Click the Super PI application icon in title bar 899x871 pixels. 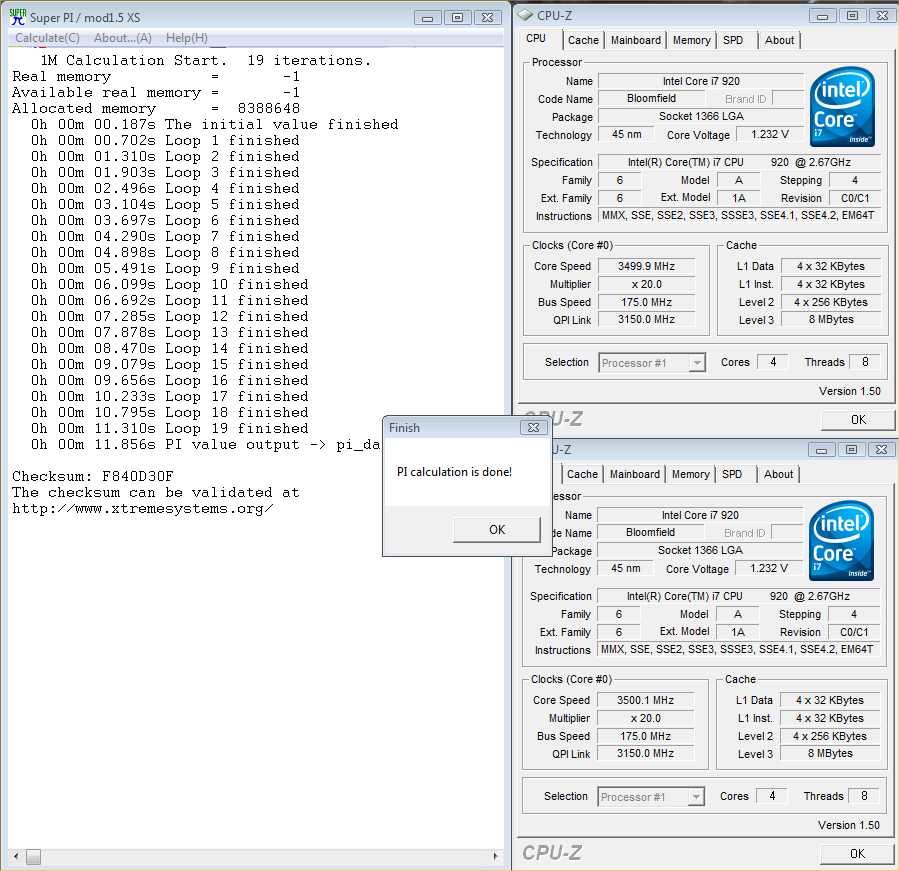(x=17, y=17)
